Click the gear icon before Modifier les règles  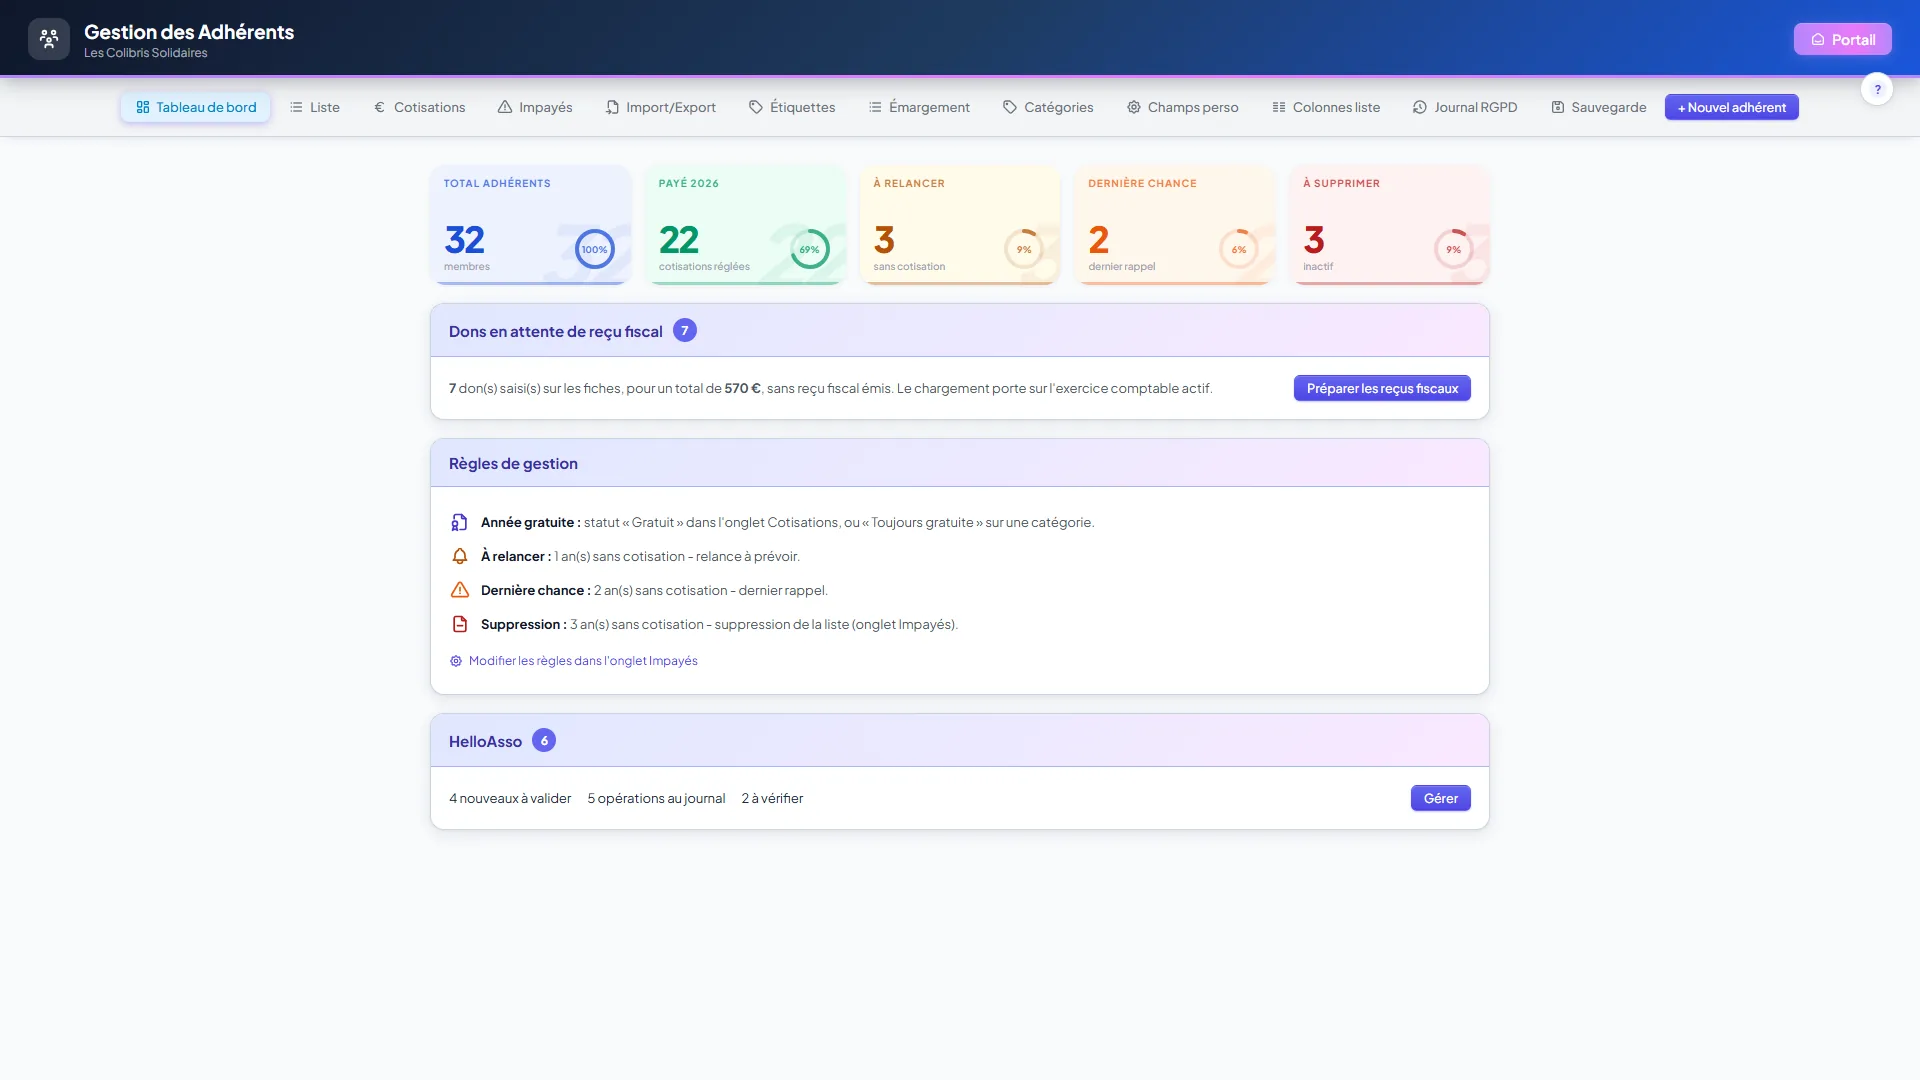click(x=456, y=661)
